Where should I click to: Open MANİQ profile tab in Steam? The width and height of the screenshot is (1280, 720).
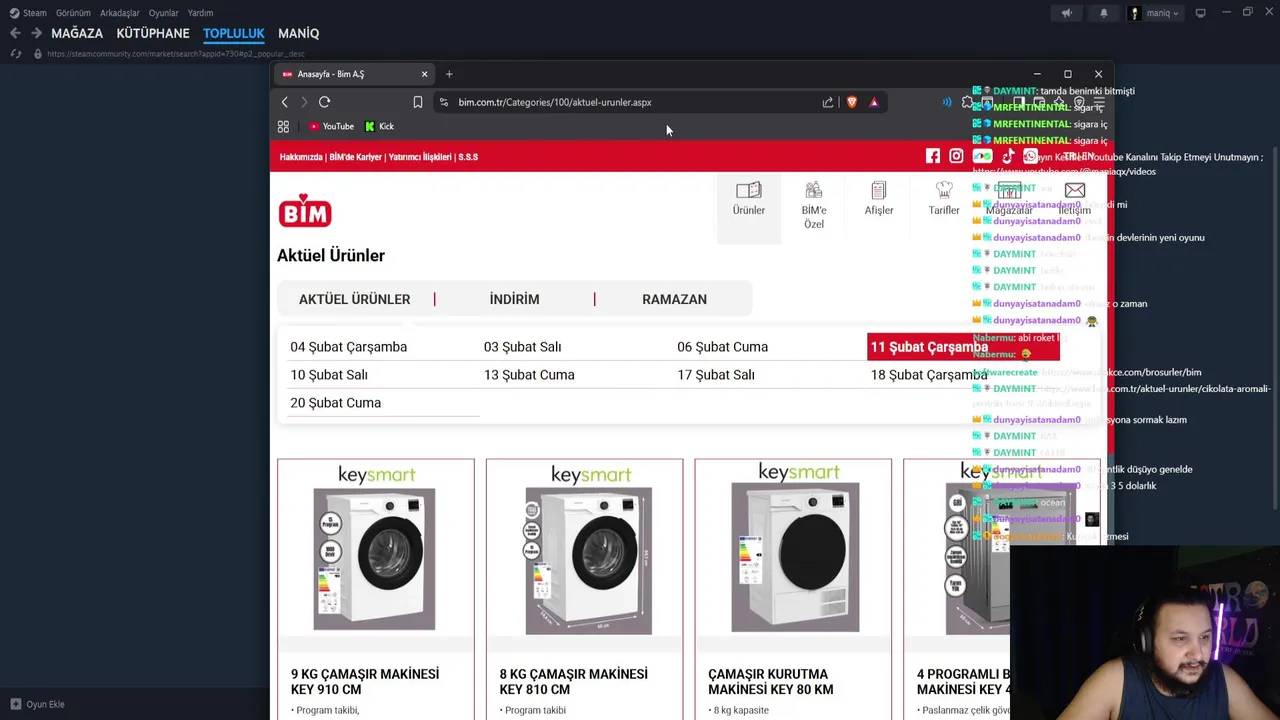point(298,33)
